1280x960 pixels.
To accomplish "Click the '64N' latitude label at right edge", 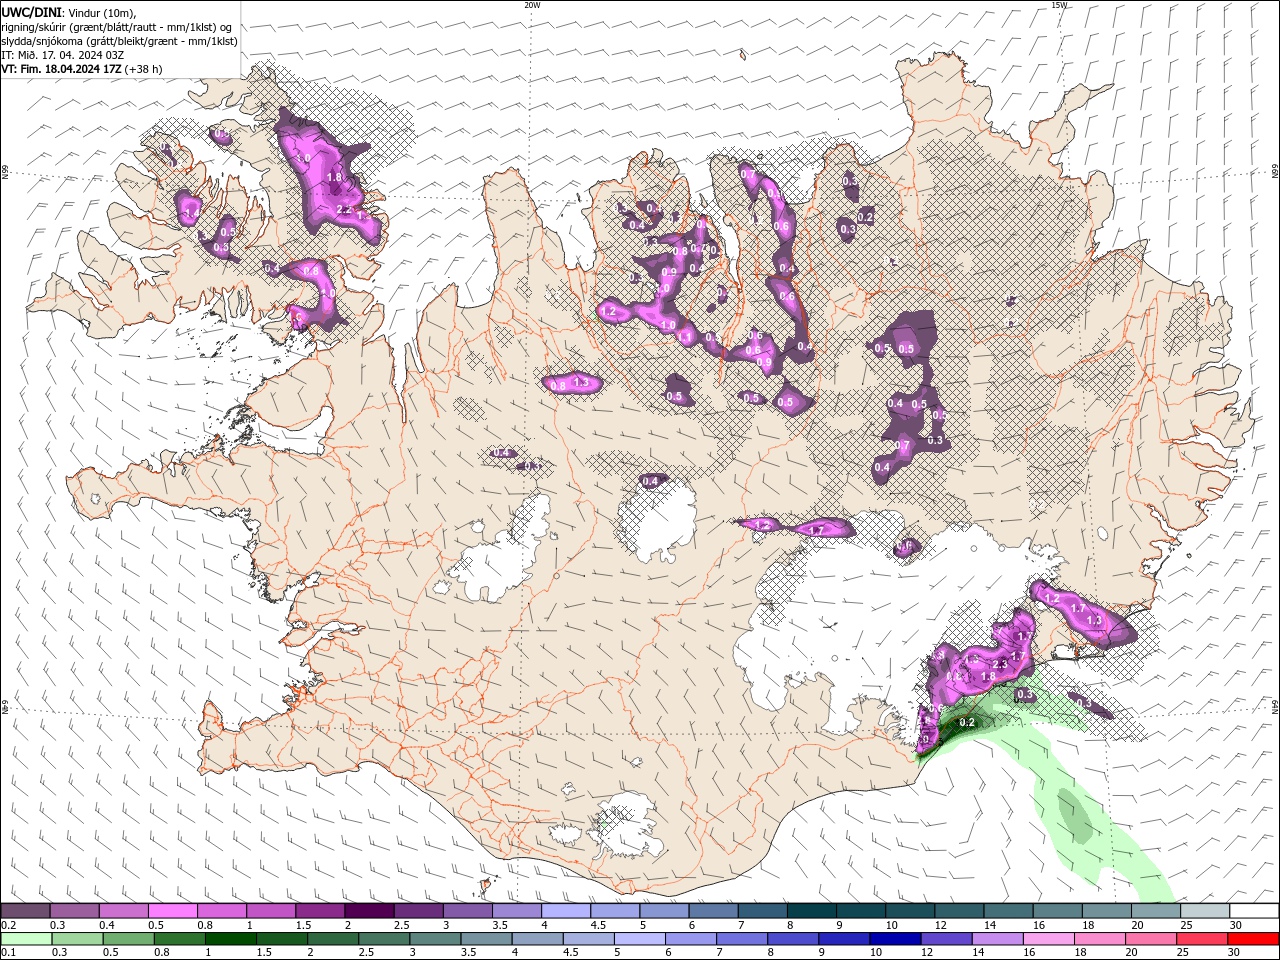I will 1275,707.
